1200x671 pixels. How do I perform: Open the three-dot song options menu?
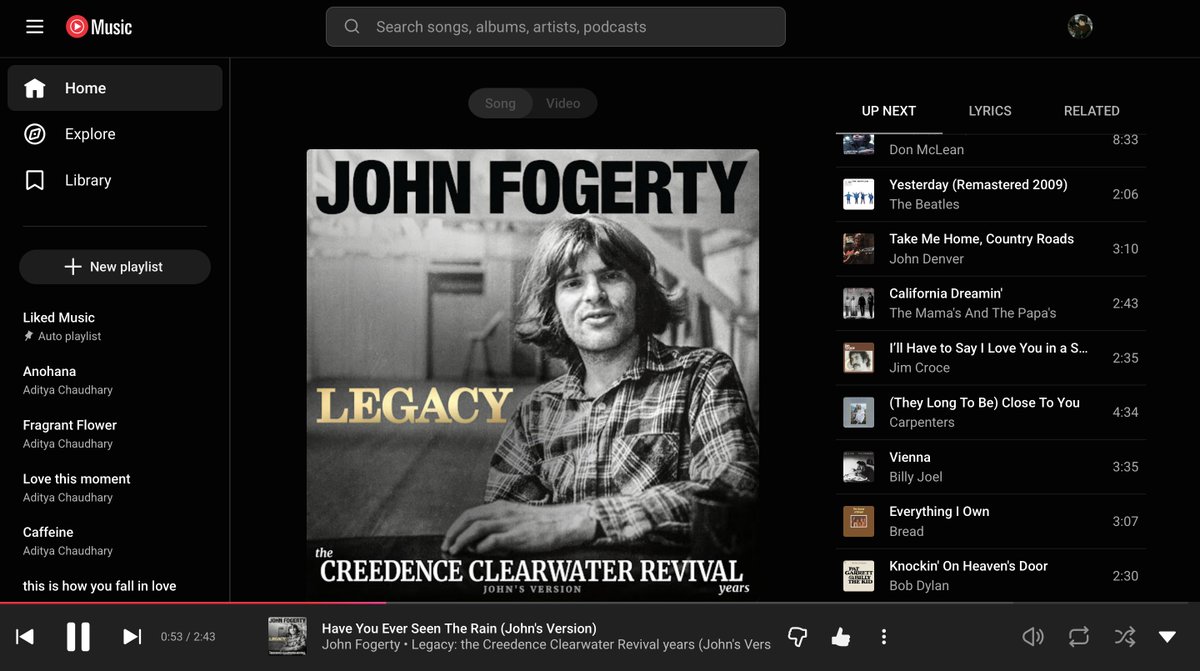[x=884, y=637]
